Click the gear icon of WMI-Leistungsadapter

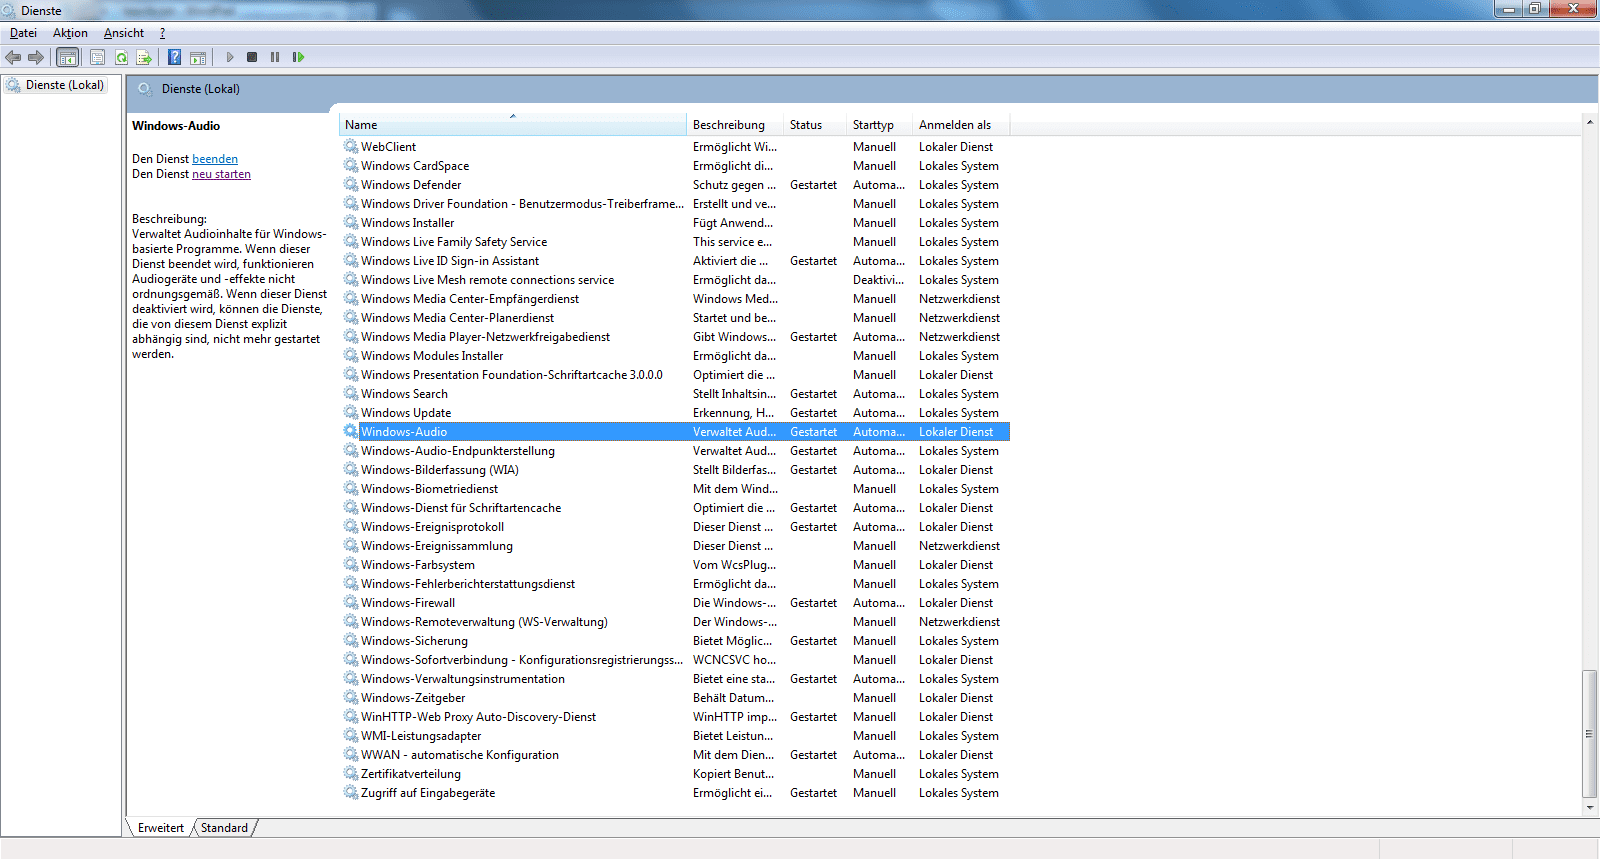tap(351, 736)
